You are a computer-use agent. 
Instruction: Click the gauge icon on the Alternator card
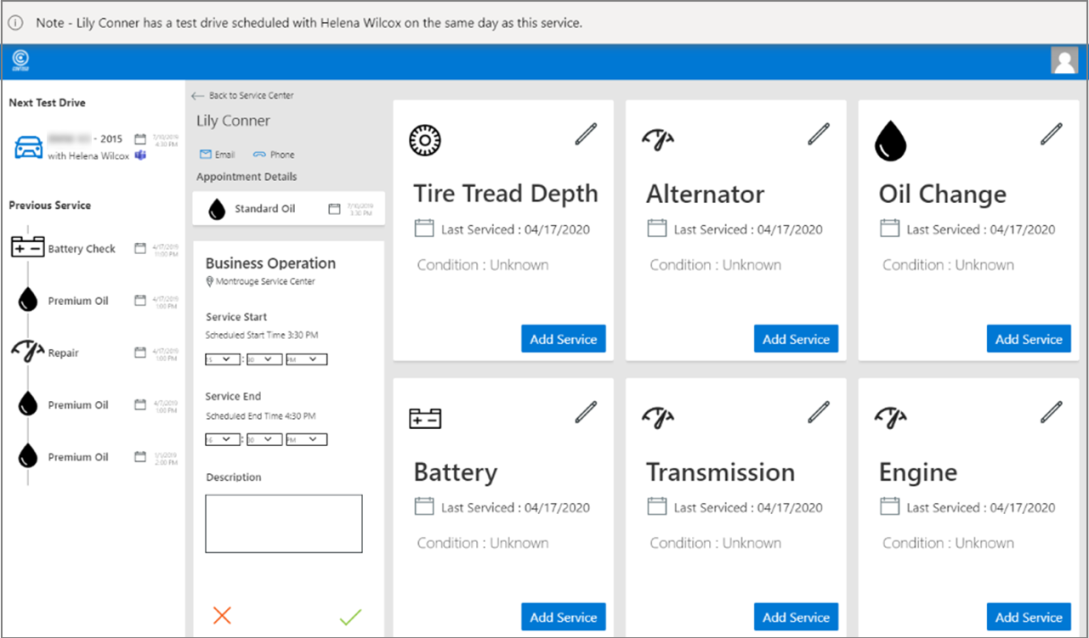658,140
